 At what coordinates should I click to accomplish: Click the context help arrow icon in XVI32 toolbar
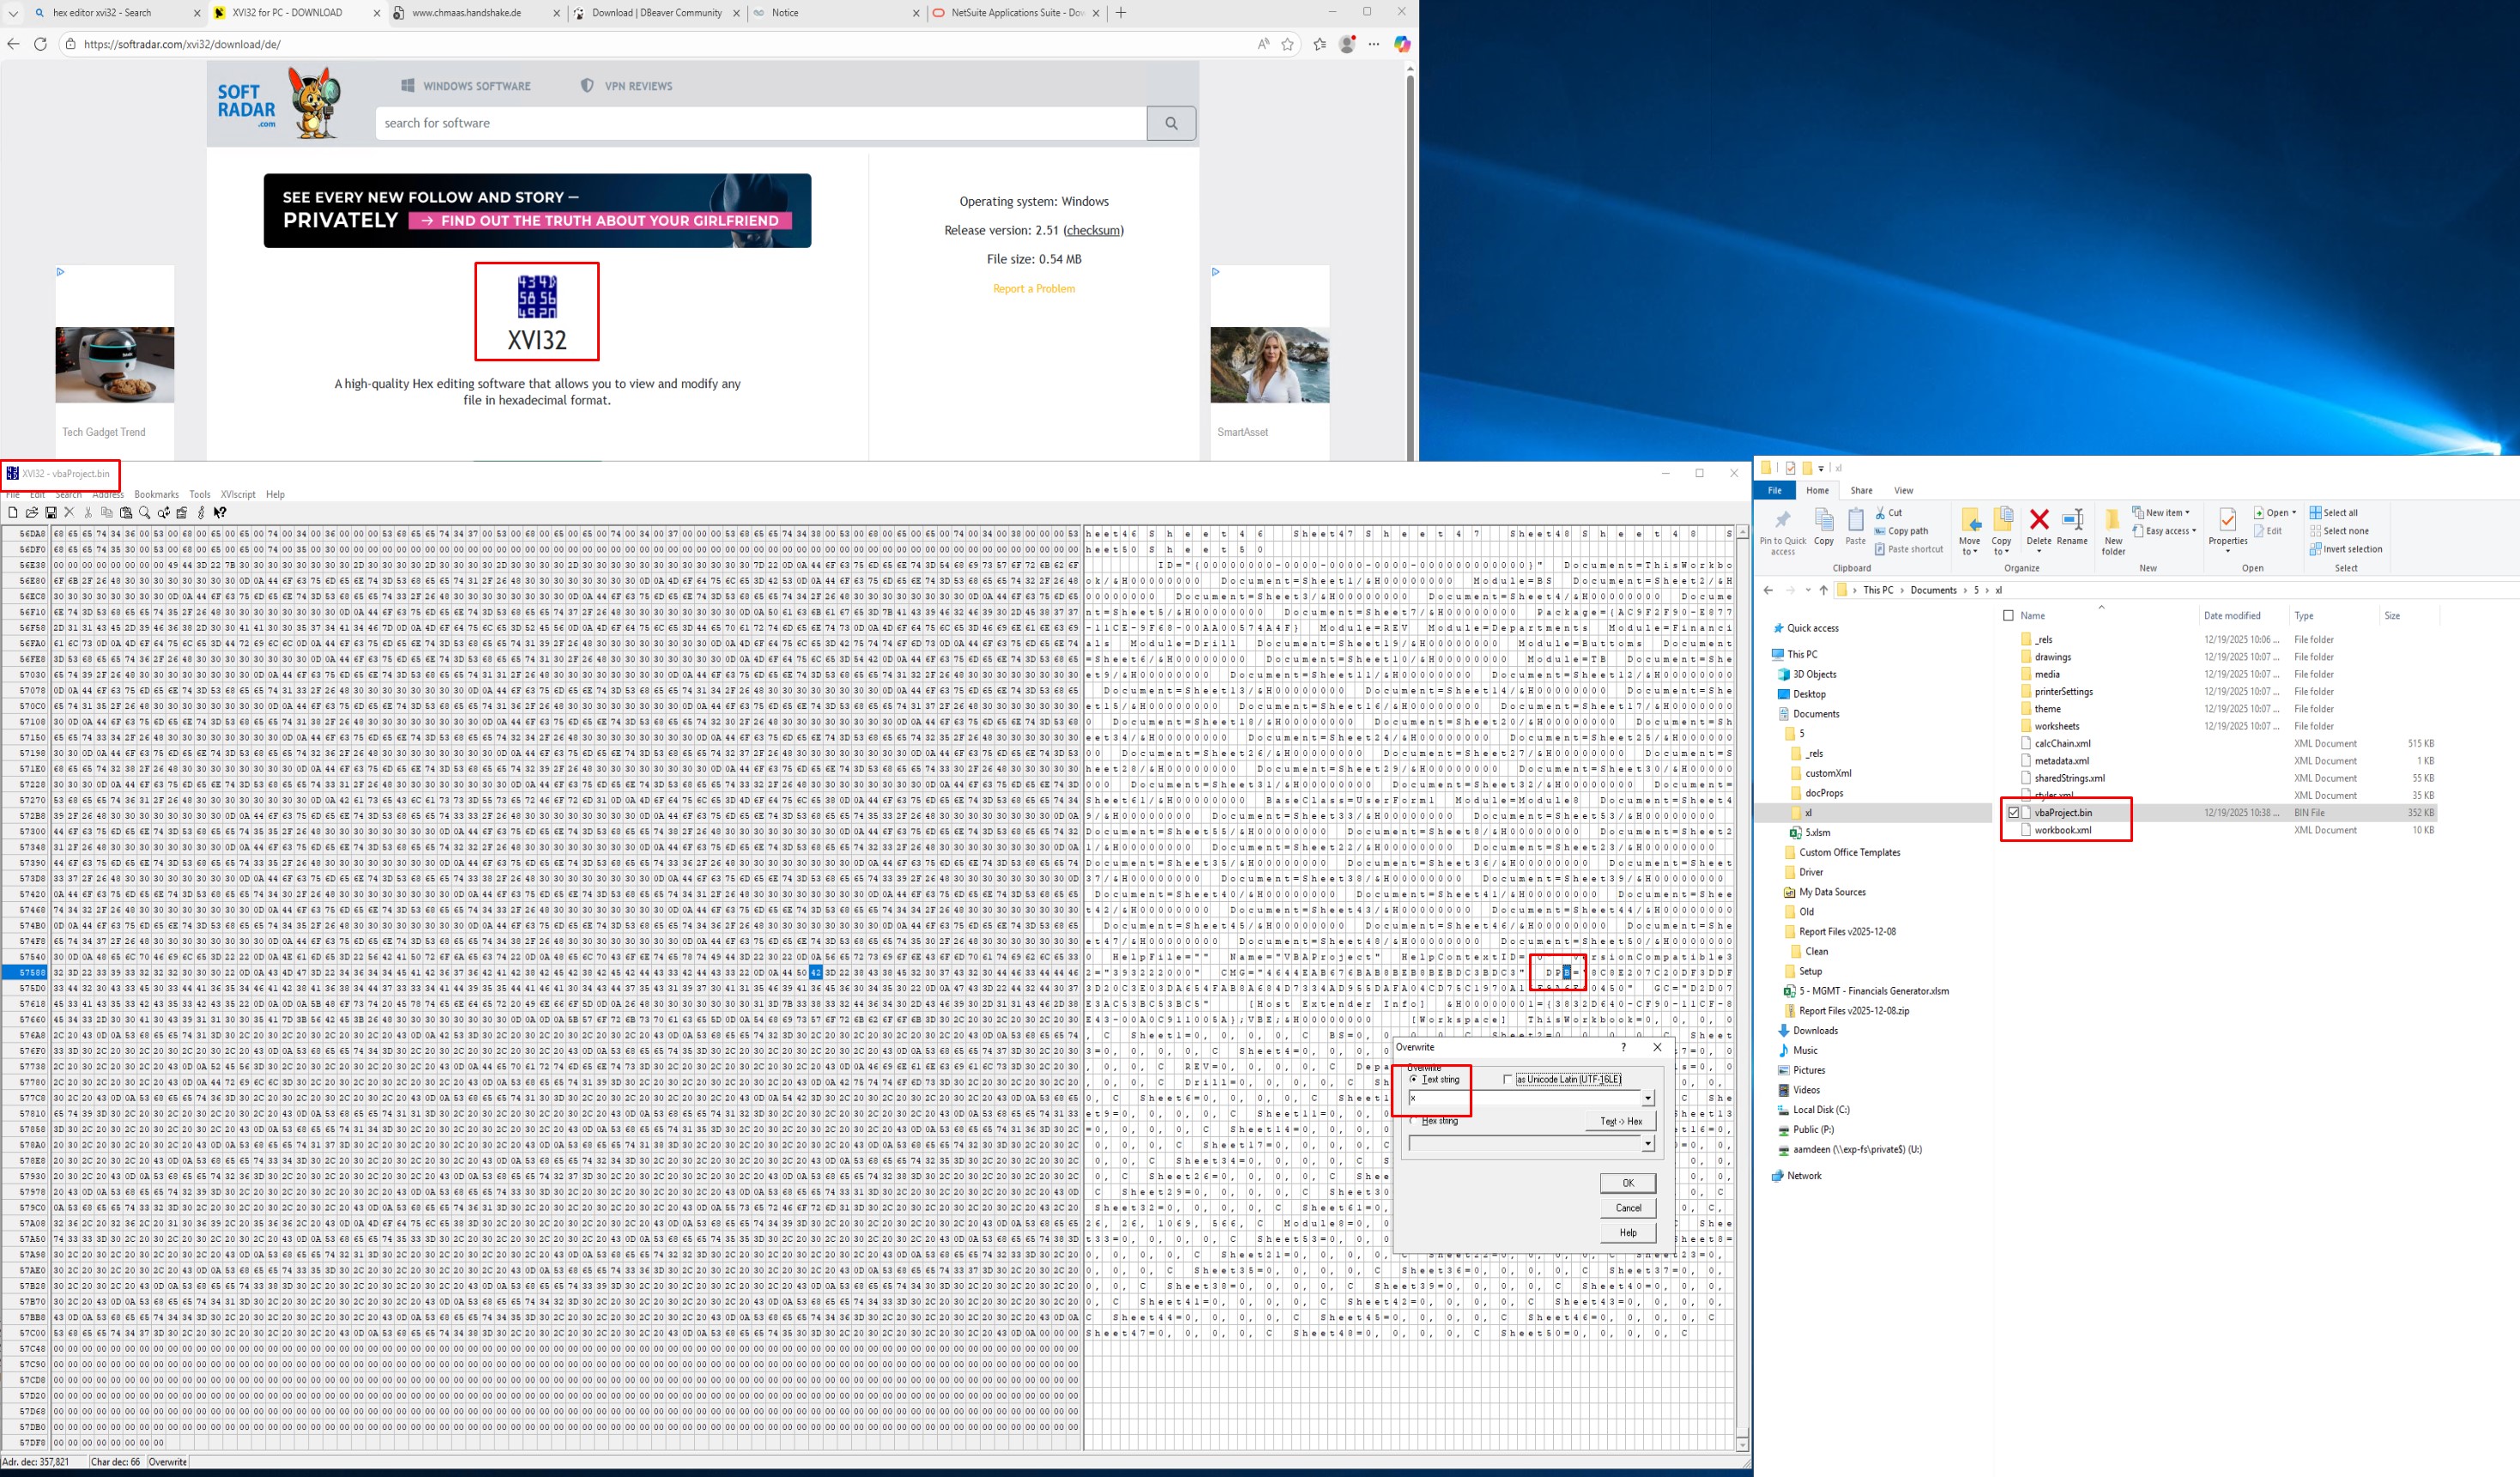pos(220,512)
